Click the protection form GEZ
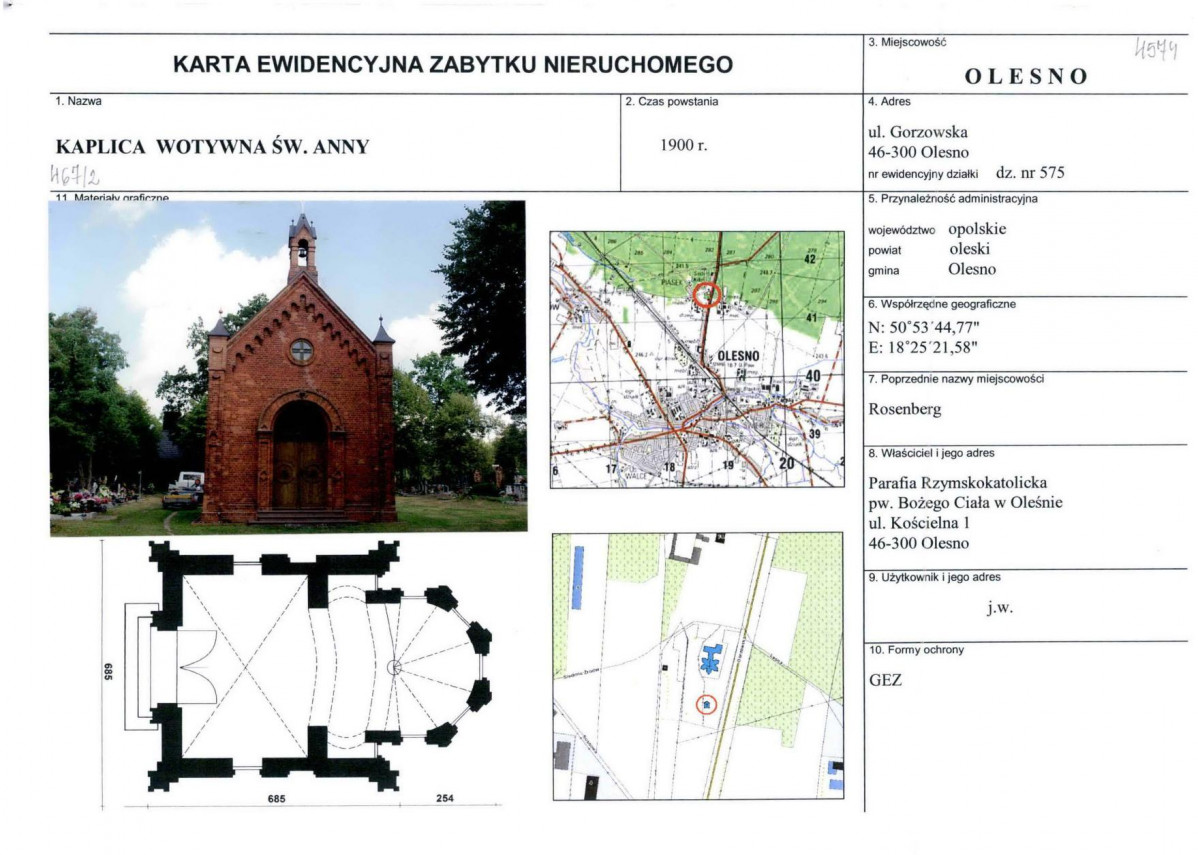 coord(886,680)
